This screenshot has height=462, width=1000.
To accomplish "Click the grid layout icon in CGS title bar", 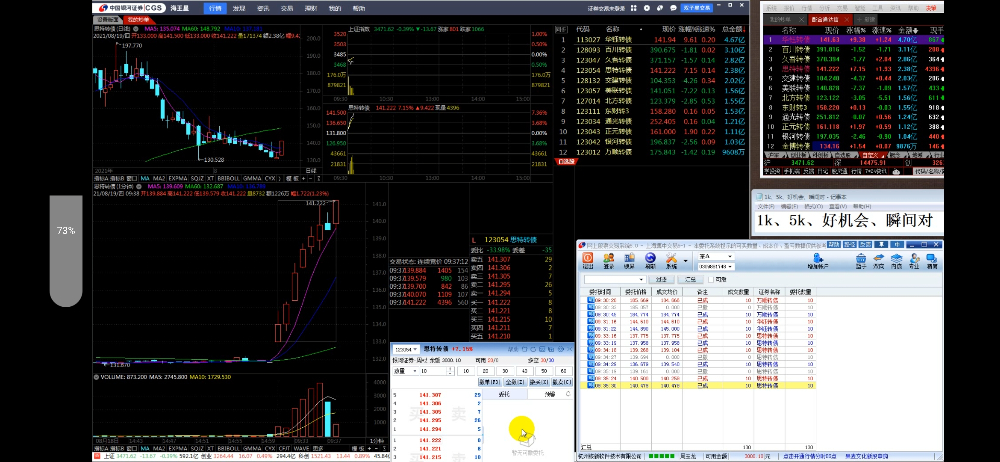I will (633, 8).
